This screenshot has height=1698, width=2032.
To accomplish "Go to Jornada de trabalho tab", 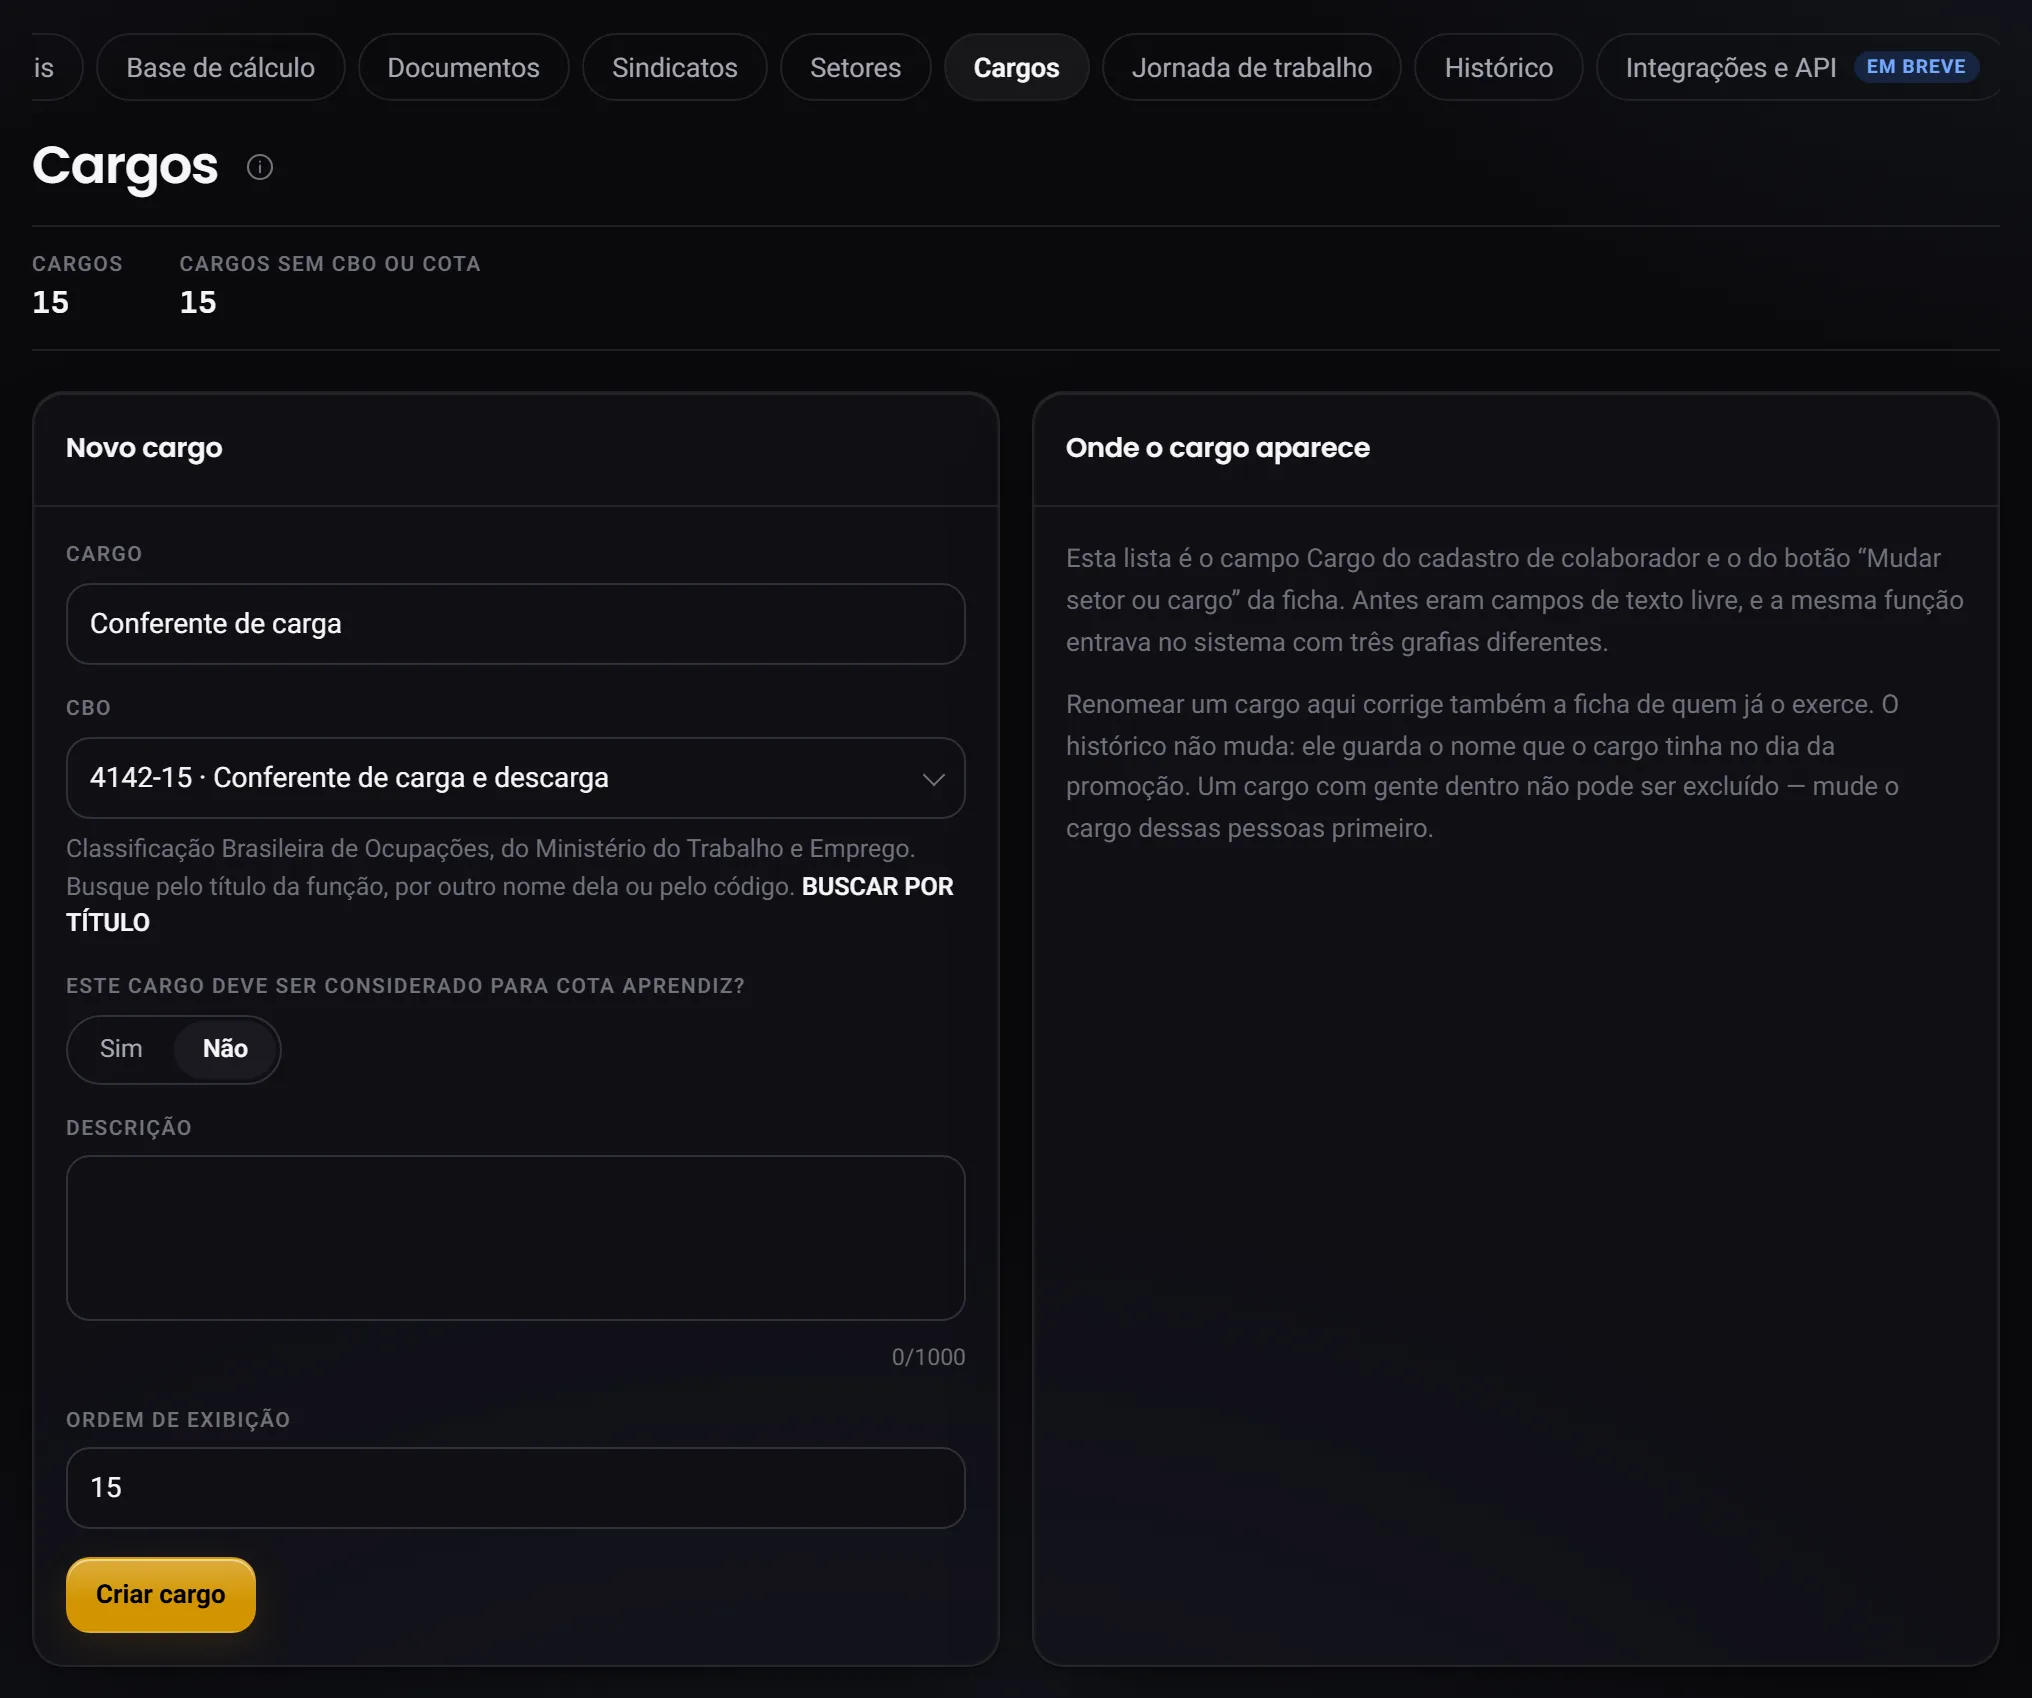I will coord(1251,67).
